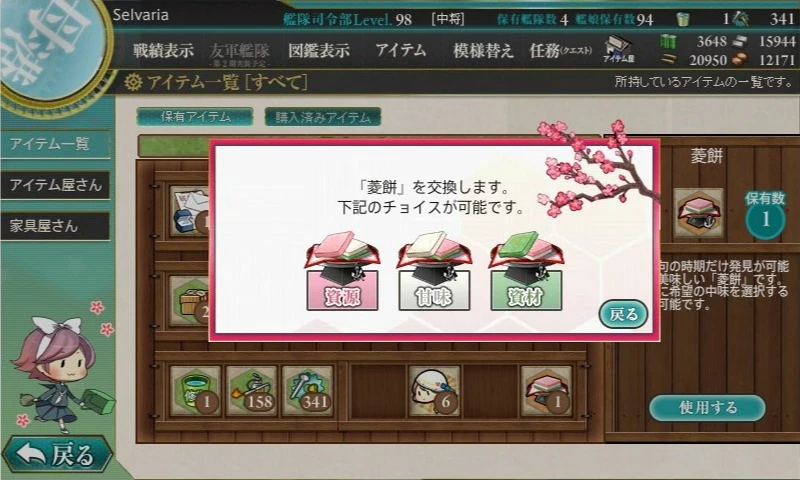Screen dimensions: 800x480
Task: Switch to the 購入済みアイテム tab
Action: pos(322,117)
